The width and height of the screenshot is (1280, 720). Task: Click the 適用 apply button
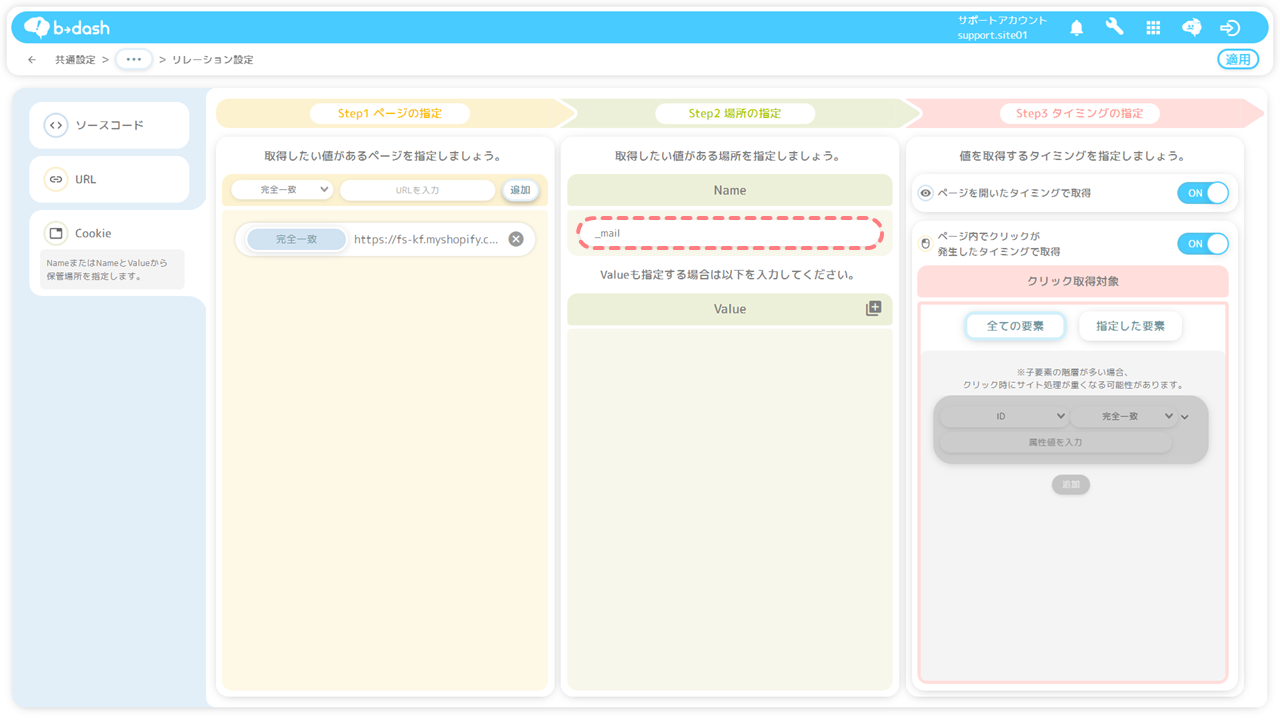1238,59
